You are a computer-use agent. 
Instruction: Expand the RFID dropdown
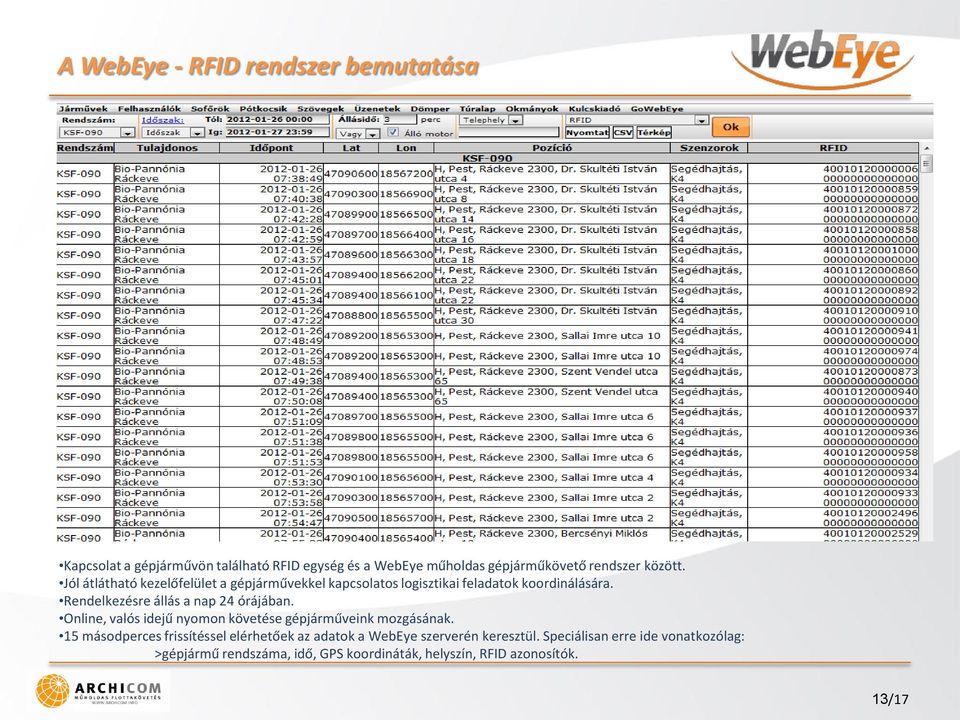[x=701, y=121]
